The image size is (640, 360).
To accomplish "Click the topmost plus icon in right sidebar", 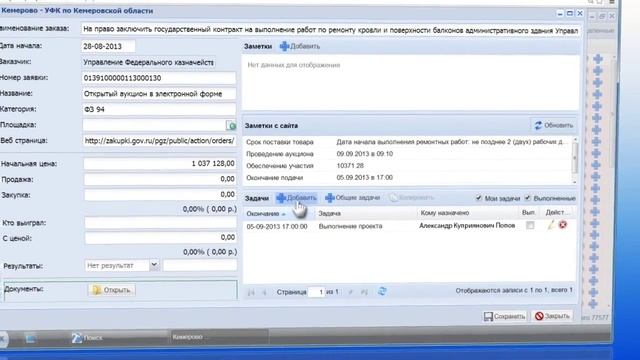I will pos(598,59).
